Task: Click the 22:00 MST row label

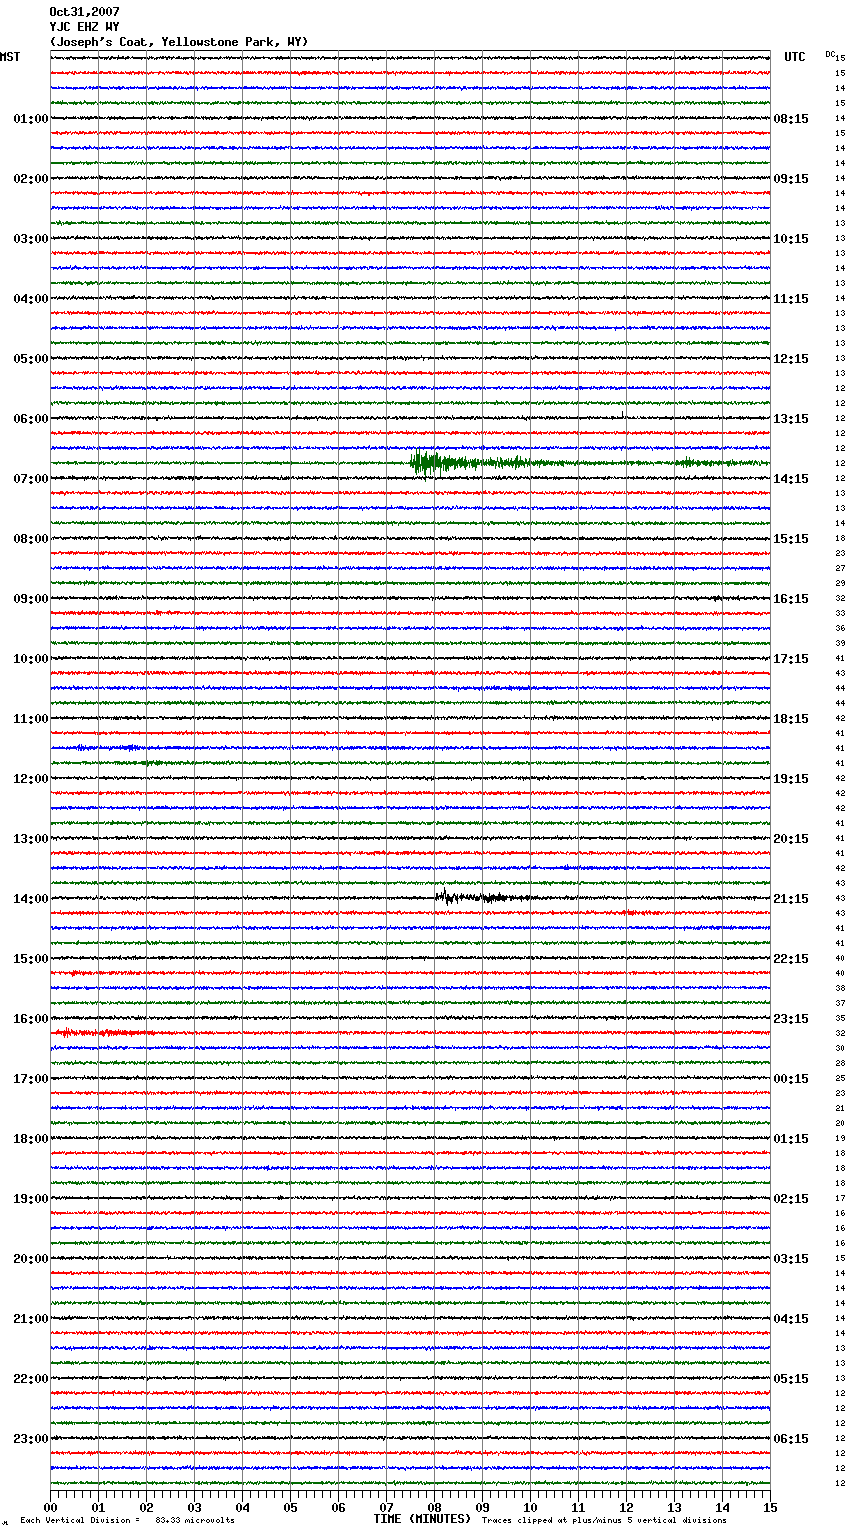Action: pos(31,1379)
